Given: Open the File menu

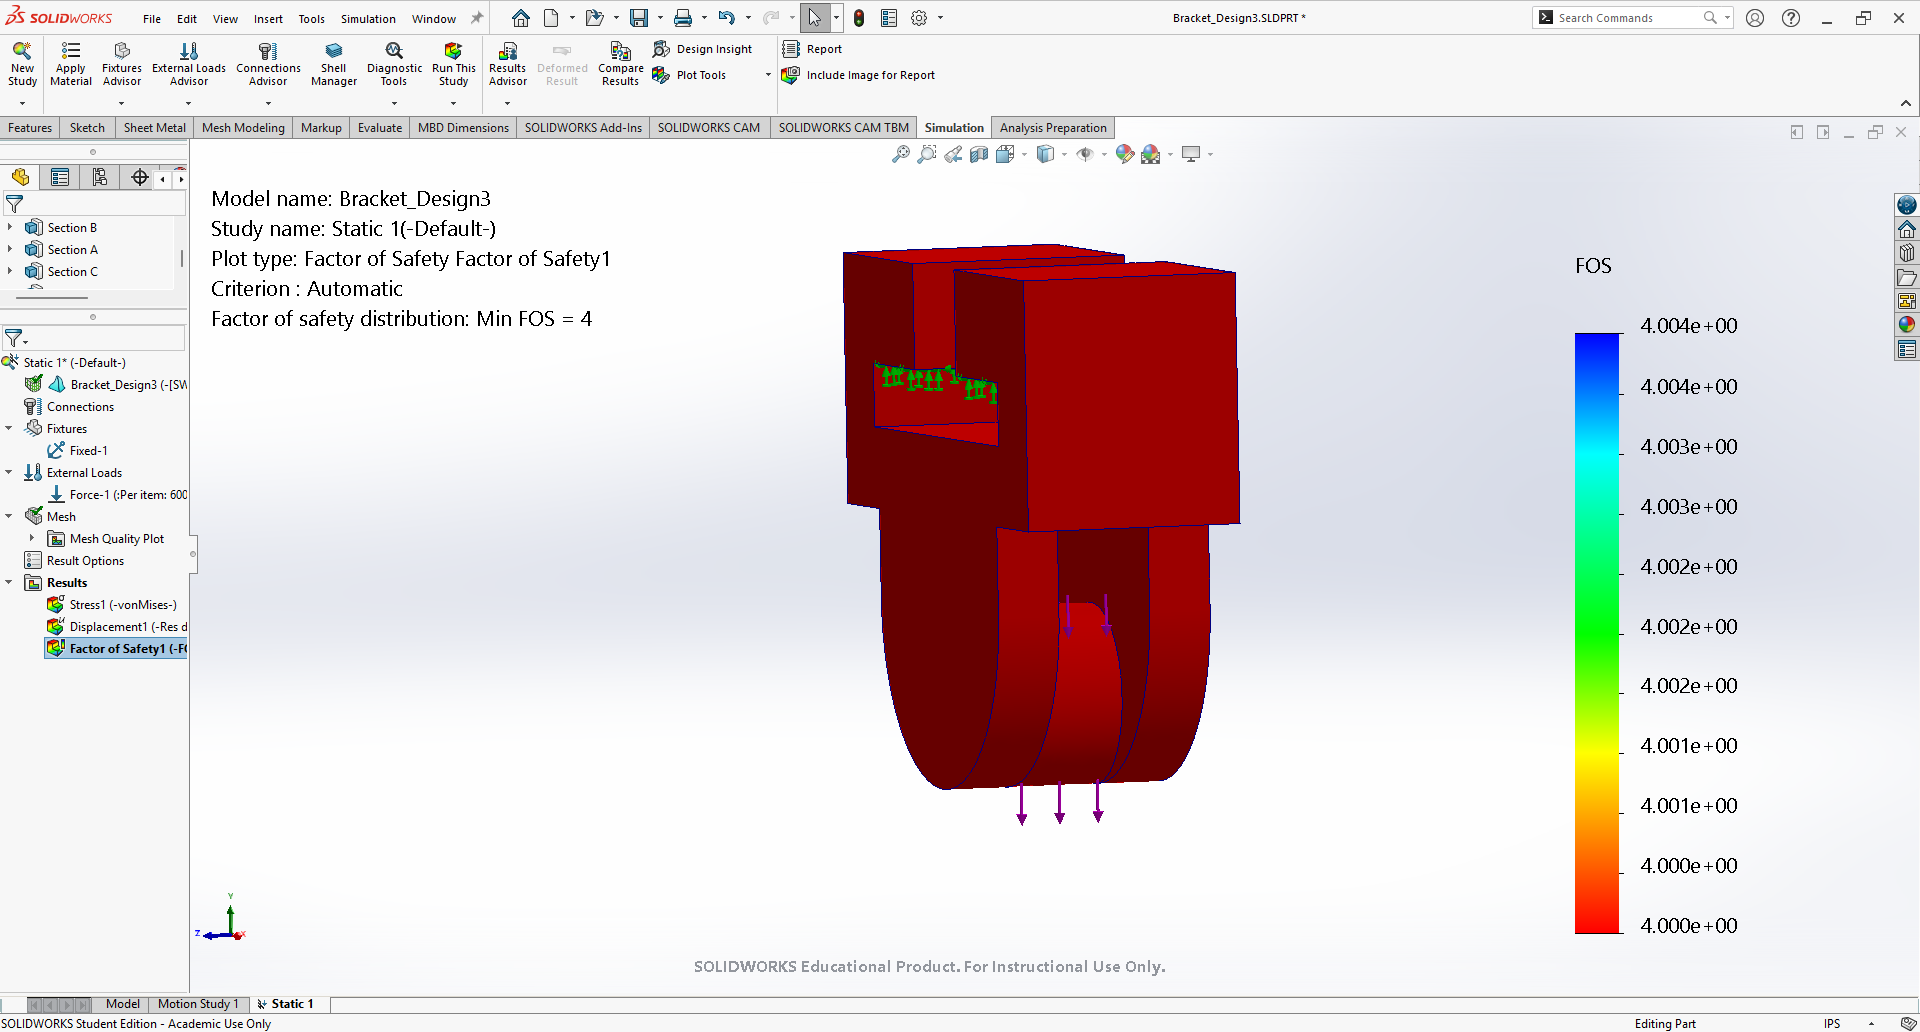Looking at the screenshot, I should click(152, 19).
